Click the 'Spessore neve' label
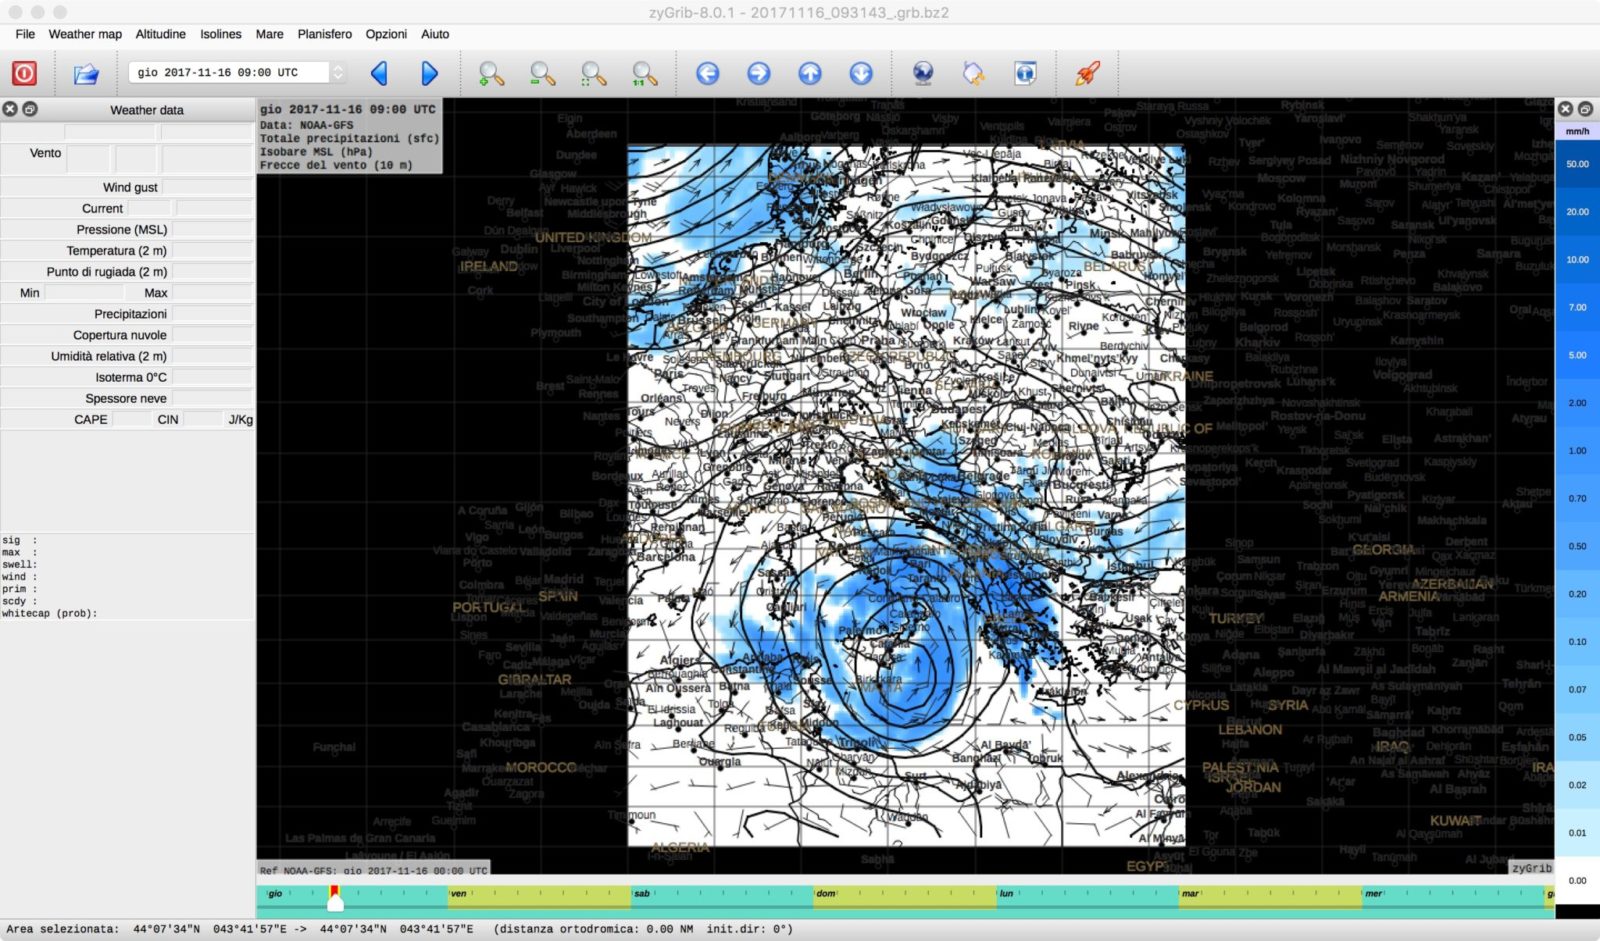The image size is (1600, 941). (126, 398)
